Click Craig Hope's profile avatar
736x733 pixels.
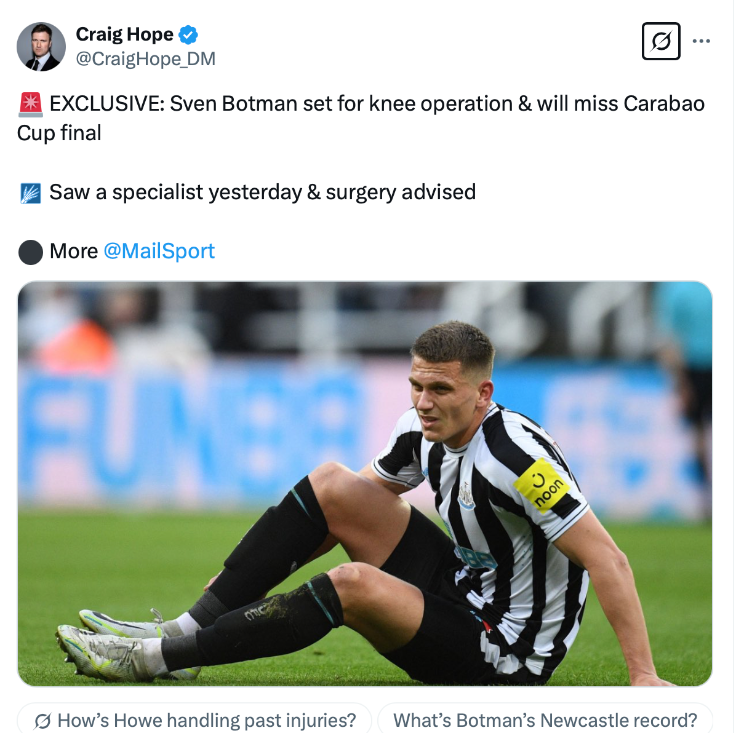pyautogui.click(x=41, y=47)
